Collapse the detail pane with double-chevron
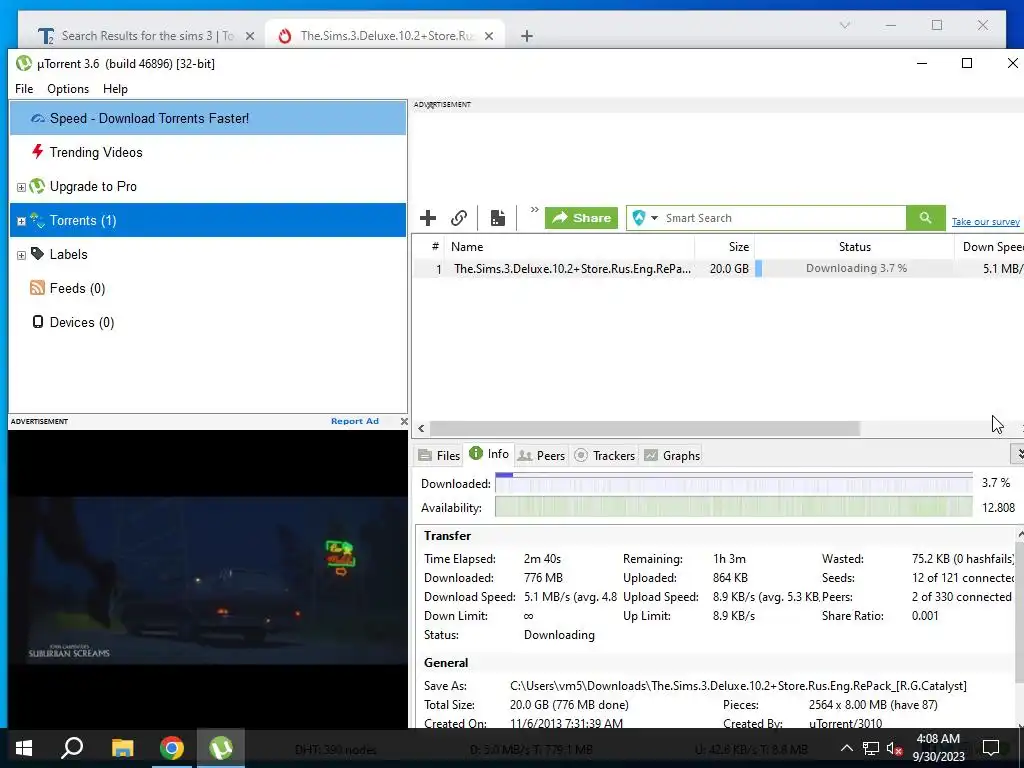Screen dimensions: 1024x768 (1018, 453)
